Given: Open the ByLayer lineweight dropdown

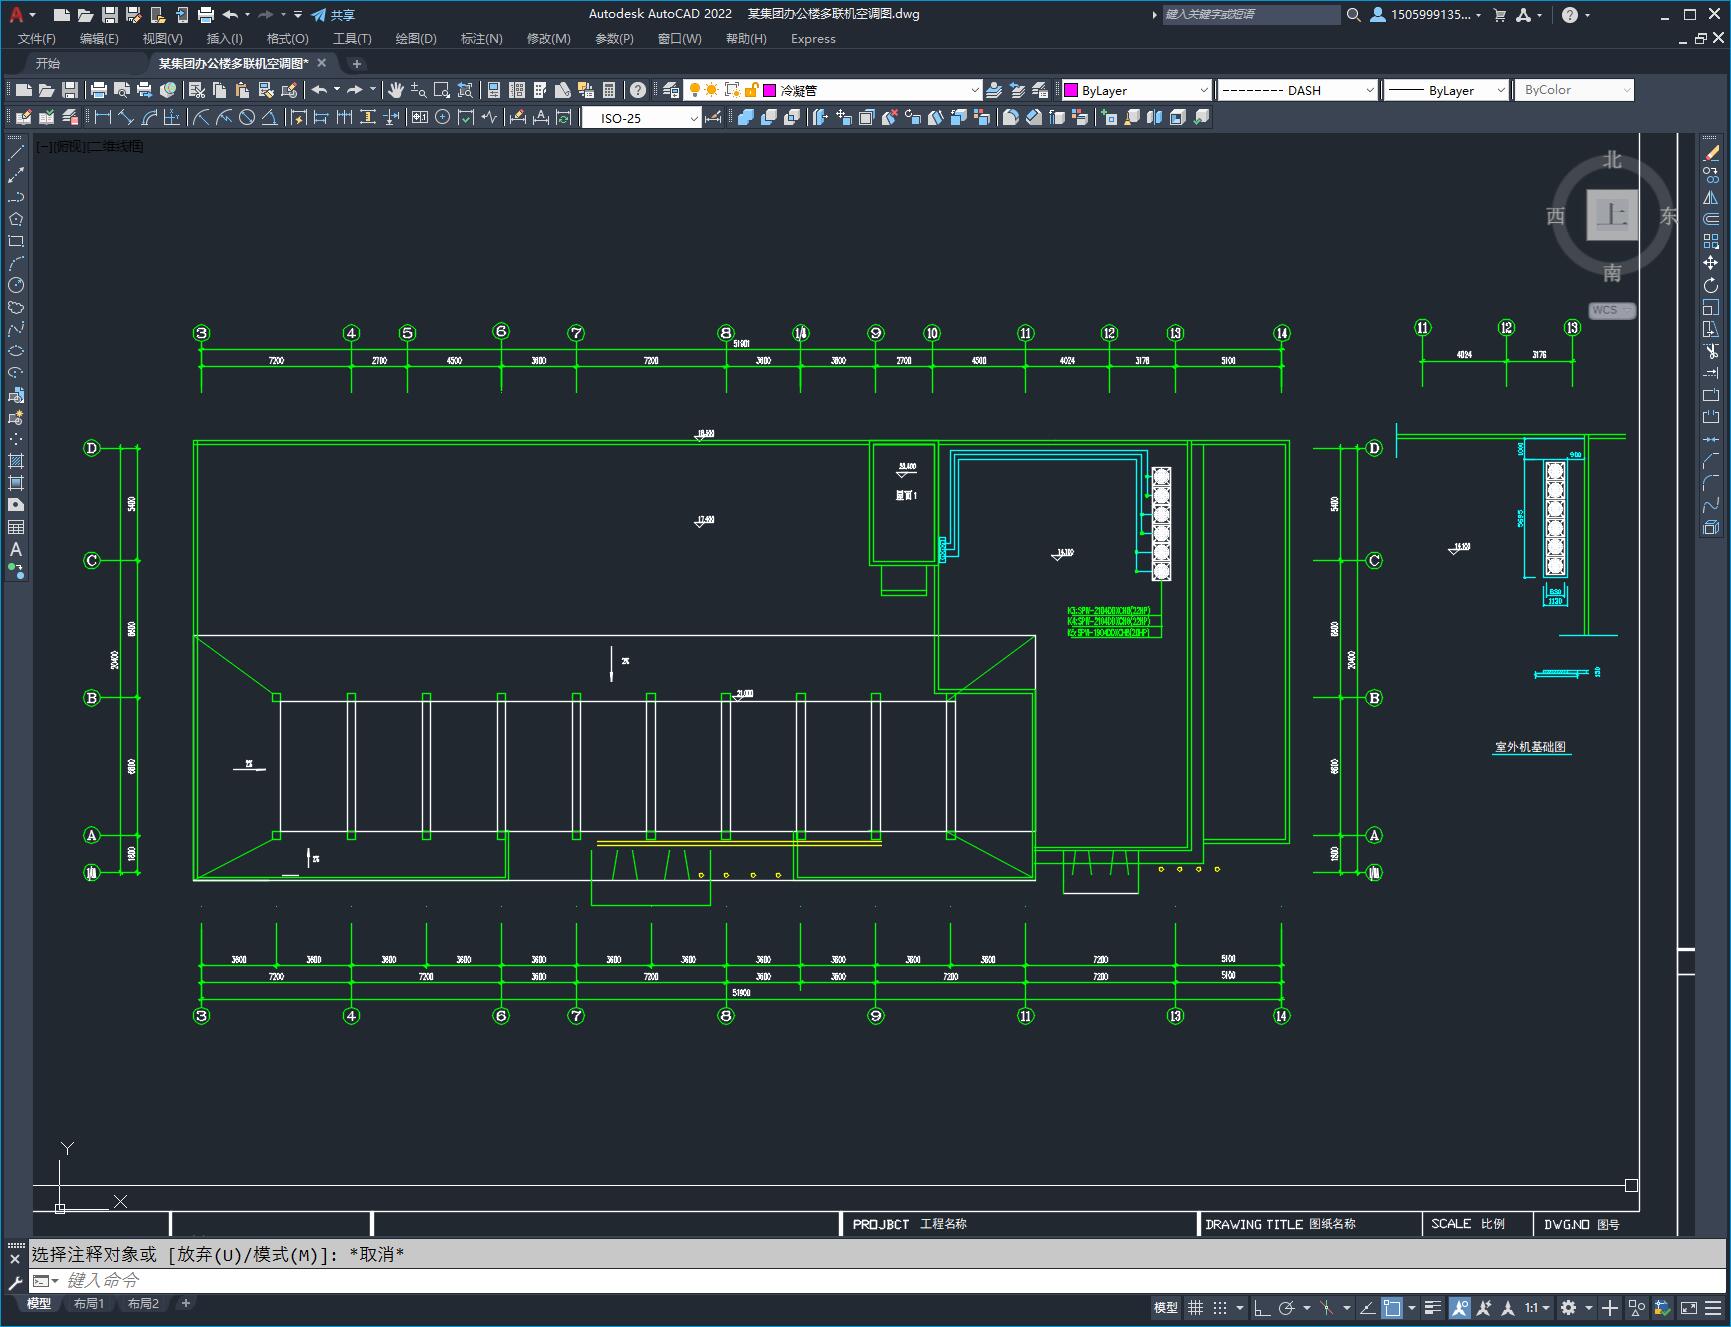Looking at the screenshot, I should tap(1446, 90).
